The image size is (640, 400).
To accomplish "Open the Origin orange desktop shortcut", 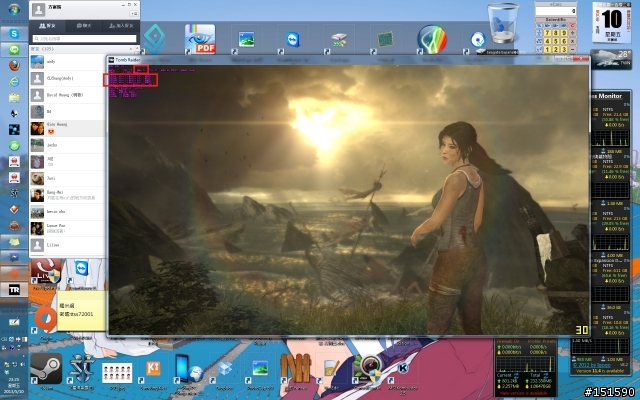I will (x=46, y=318).
